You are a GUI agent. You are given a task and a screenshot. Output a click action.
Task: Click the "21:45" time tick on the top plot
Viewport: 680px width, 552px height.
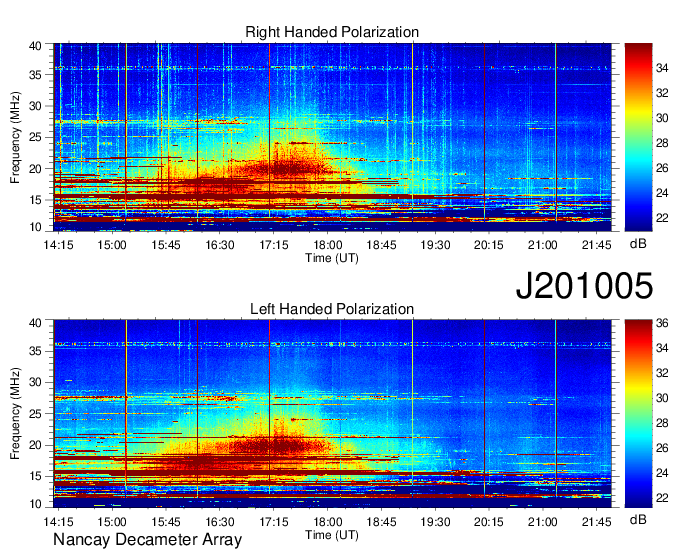coord(596,245)
